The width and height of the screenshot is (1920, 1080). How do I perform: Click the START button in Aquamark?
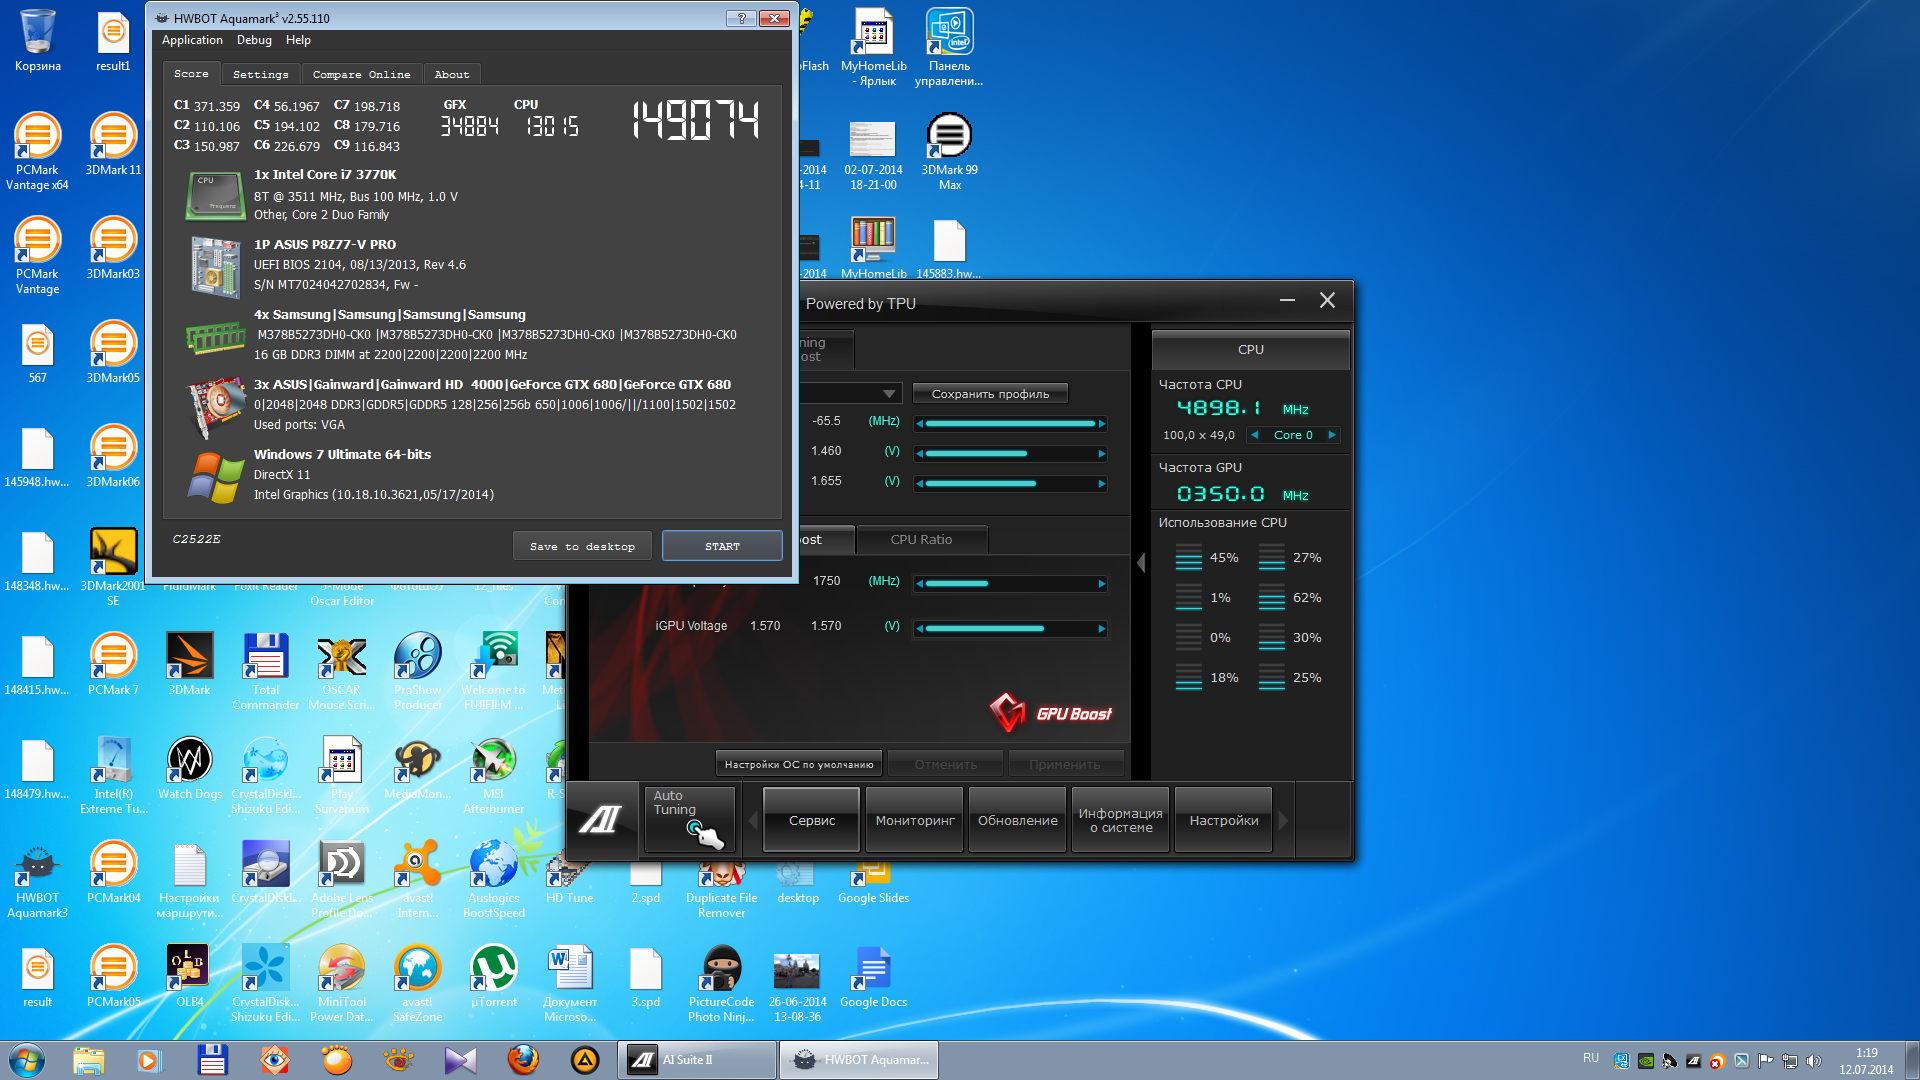(722, 547)
